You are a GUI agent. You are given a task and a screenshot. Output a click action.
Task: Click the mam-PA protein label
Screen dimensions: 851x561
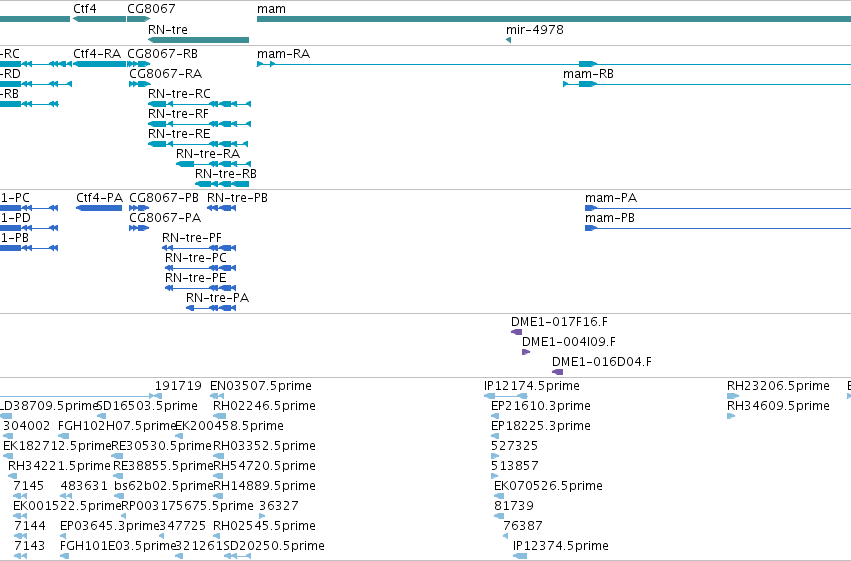click(x=611, y=198)
